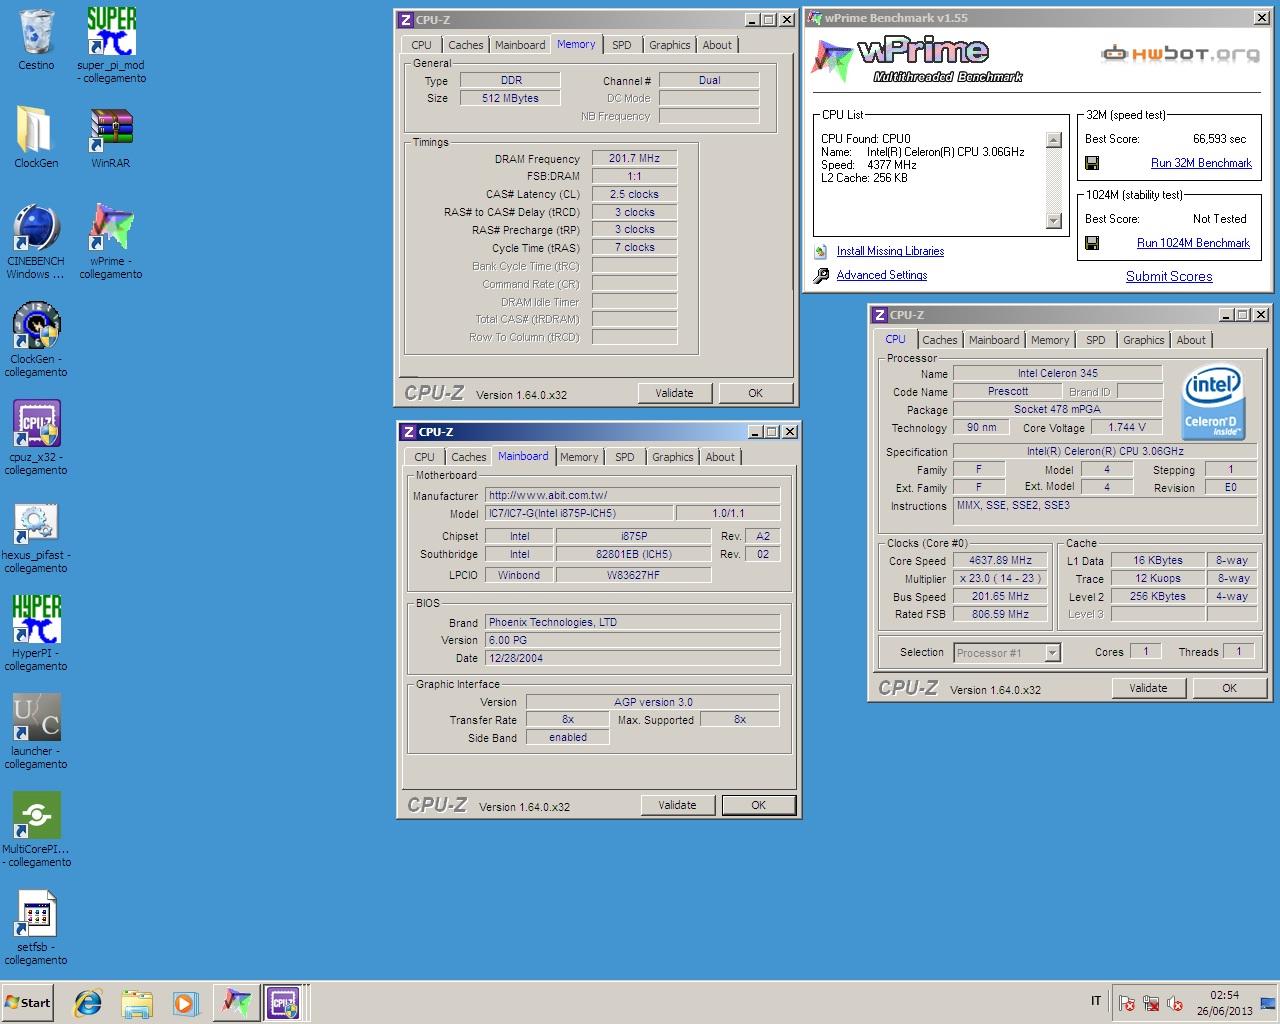The image size is (1280, 1024).
Task: Click the save icon under 32M score
Action: (1092, 163)
